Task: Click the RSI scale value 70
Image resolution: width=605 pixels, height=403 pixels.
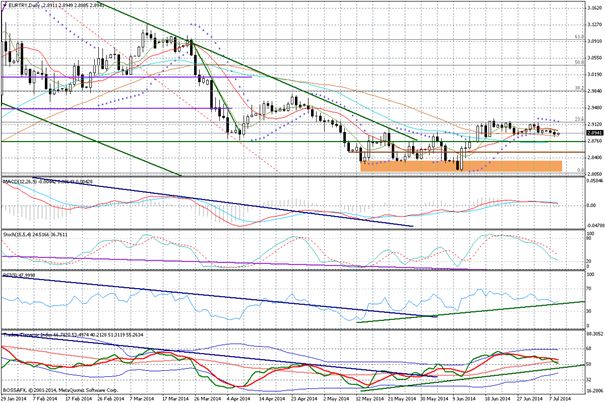Action: point(589,288)
